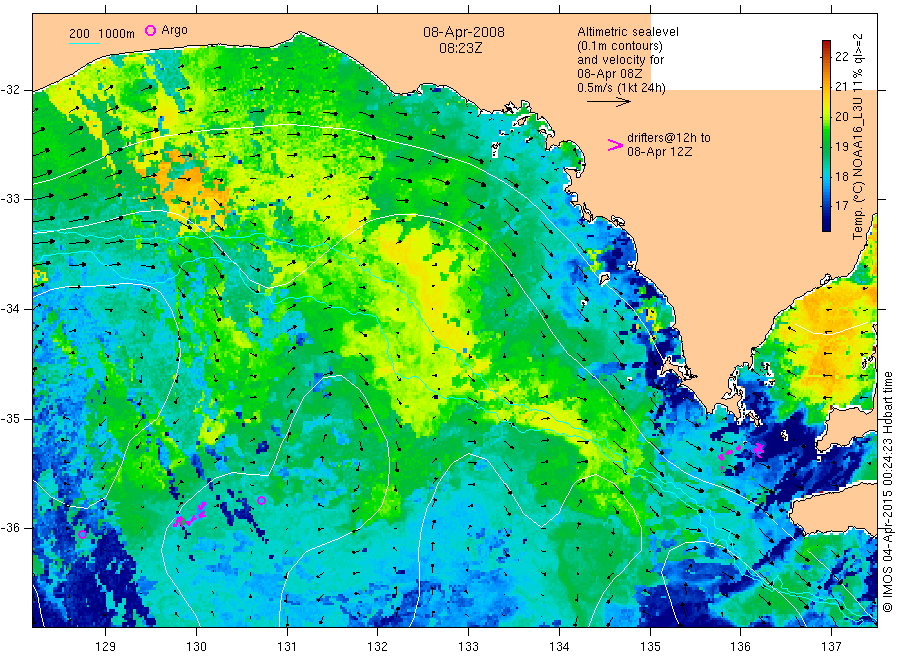
Task: Click the 19 label on temperature scale
Action: point(841,146)
